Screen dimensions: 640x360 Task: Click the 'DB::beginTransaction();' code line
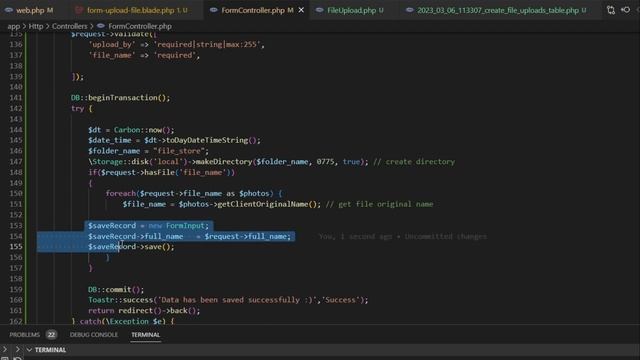pos(120,98)
